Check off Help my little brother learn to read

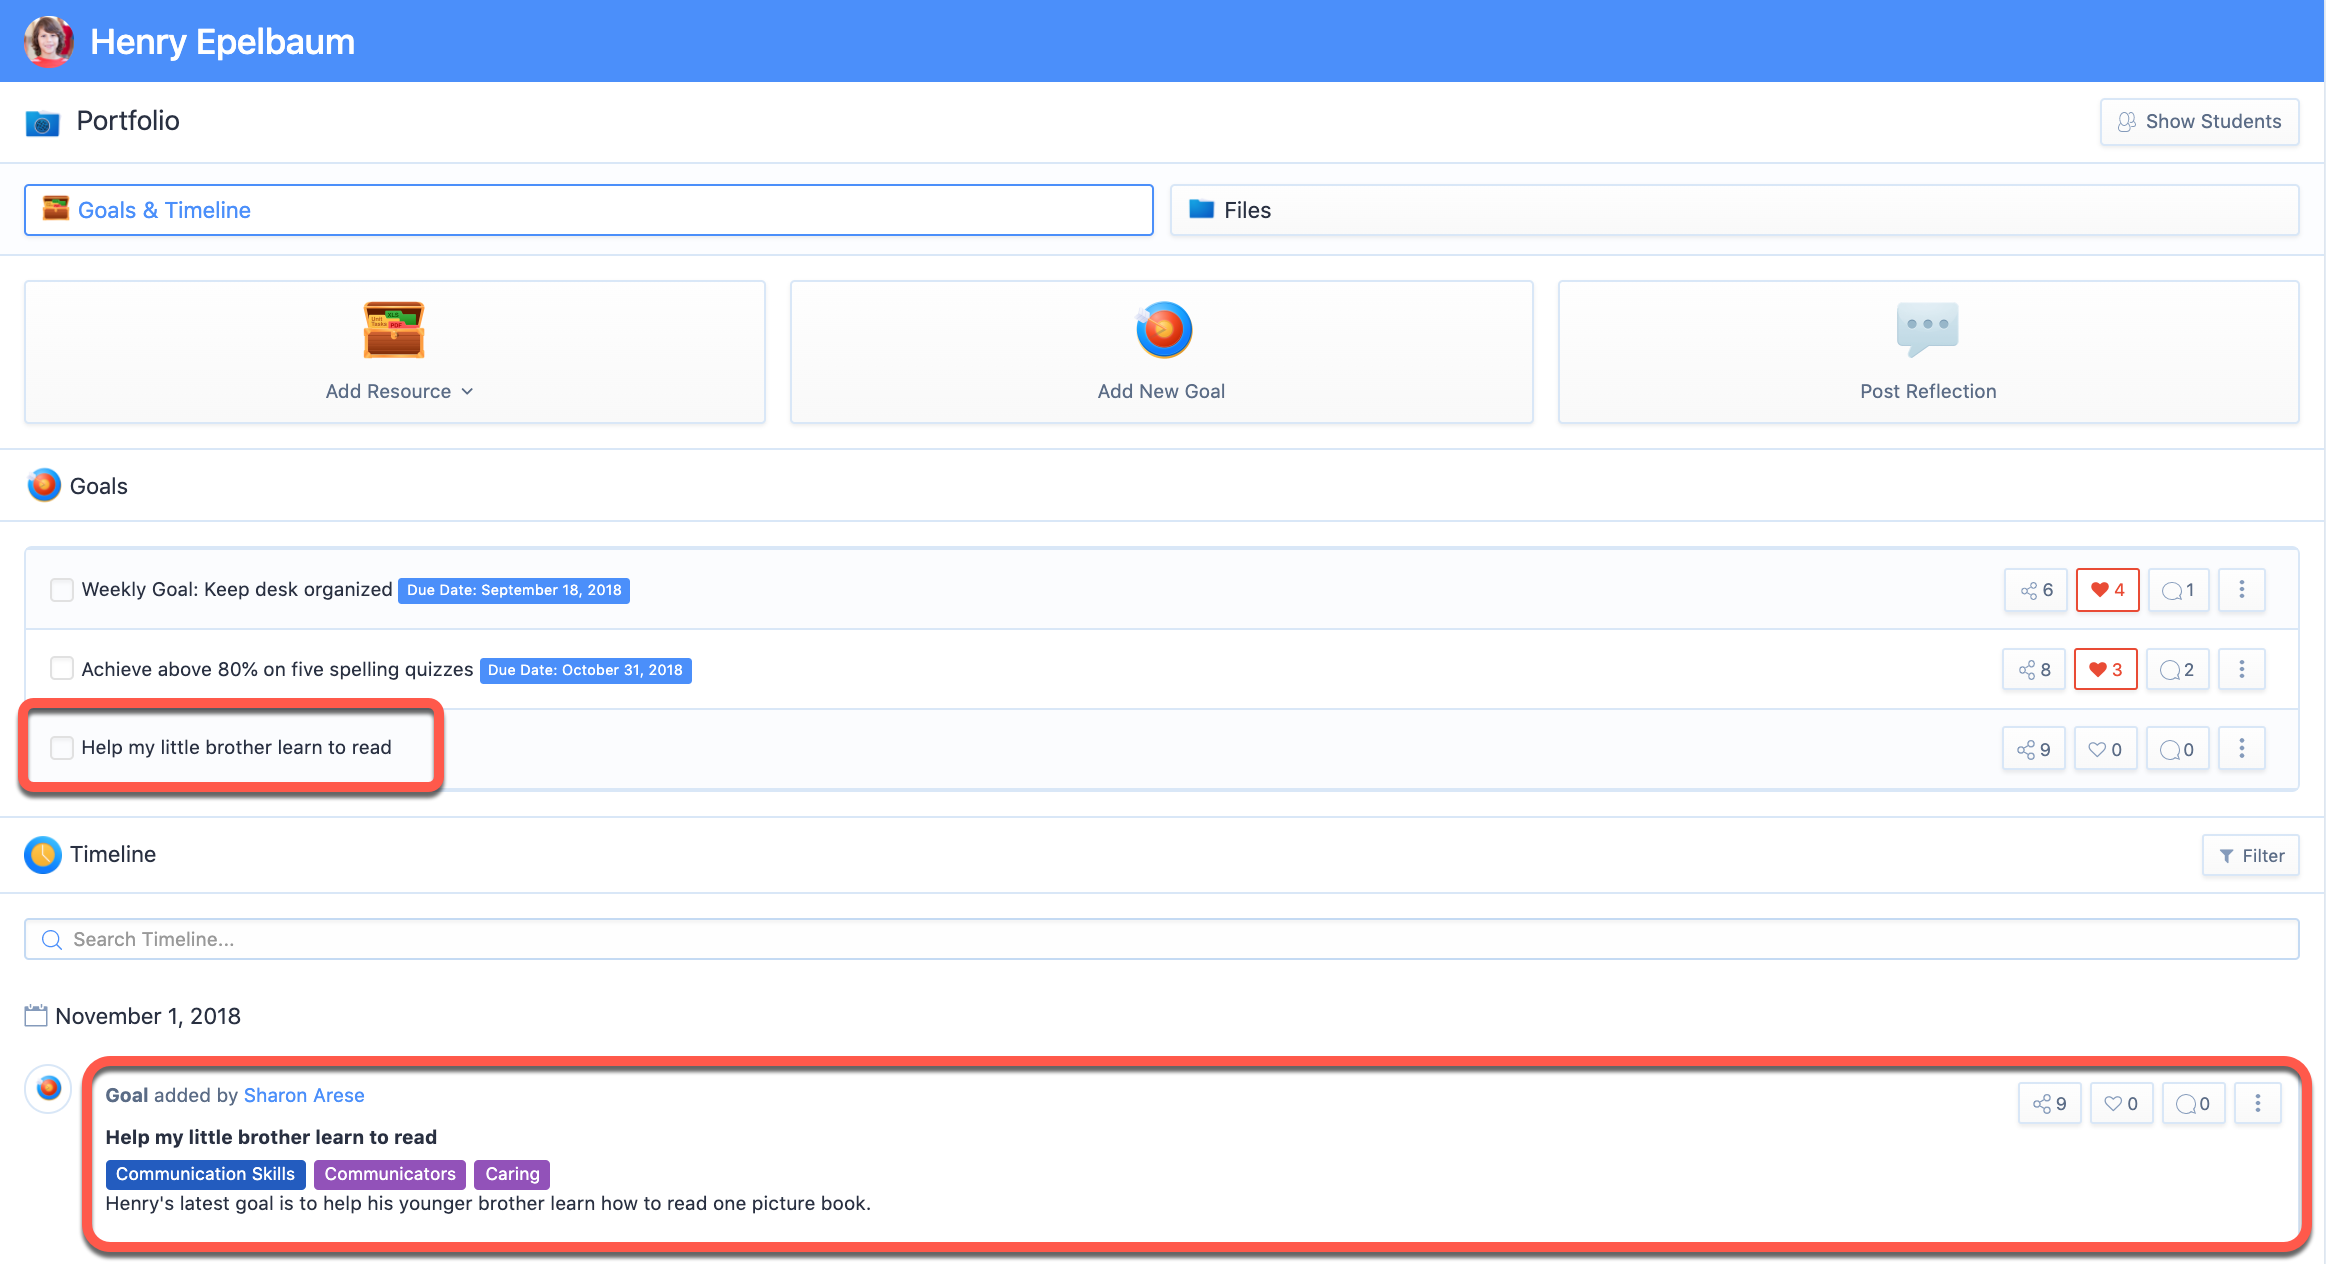coord(62,747)
